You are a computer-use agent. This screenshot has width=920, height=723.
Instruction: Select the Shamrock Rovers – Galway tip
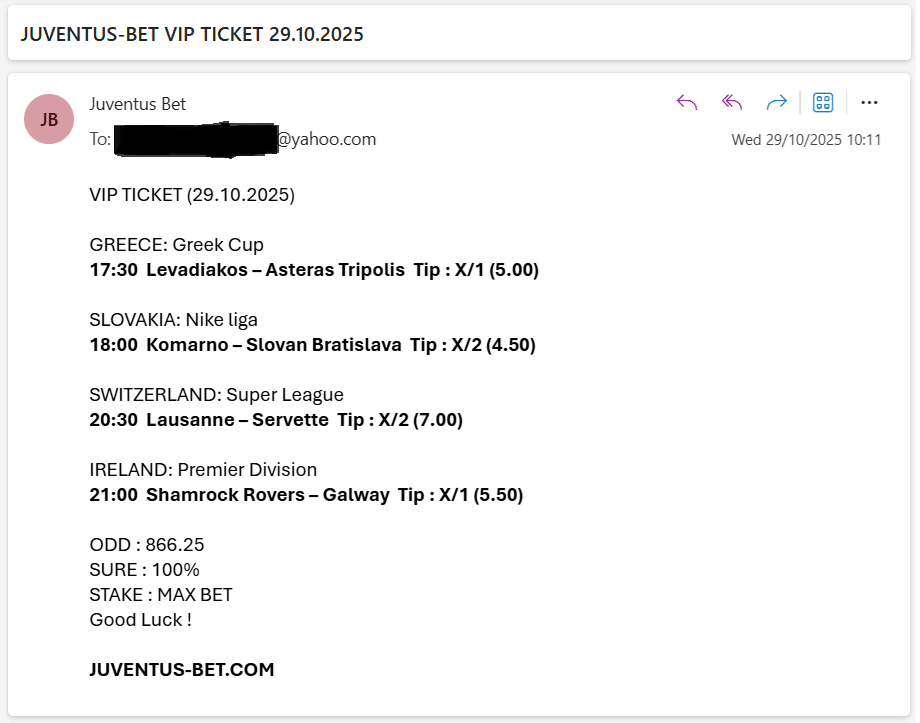tap(306, 495)
